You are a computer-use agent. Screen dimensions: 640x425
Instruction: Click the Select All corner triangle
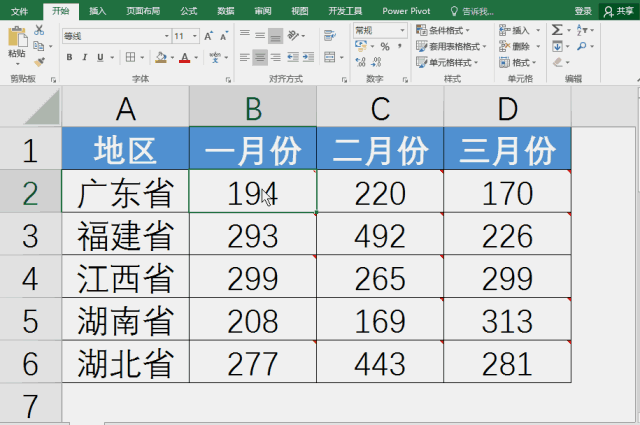click(42, 107)
